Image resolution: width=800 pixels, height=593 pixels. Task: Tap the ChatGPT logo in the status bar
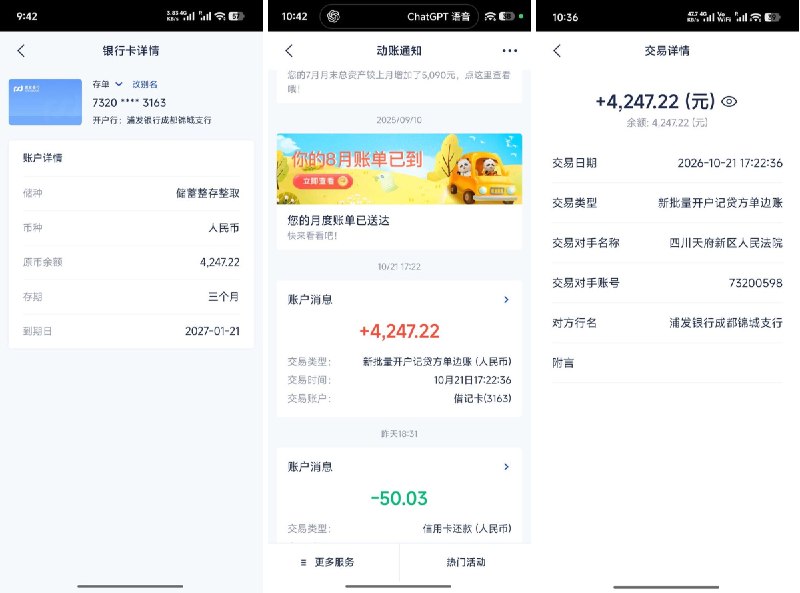coord(333,16)
